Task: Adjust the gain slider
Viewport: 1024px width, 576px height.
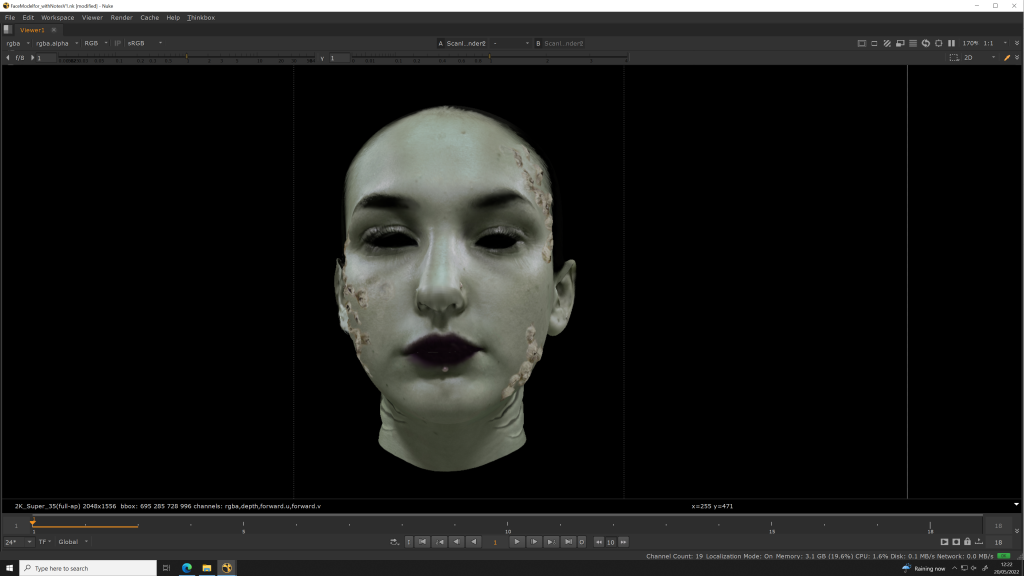Action: (x=186, y=58)
